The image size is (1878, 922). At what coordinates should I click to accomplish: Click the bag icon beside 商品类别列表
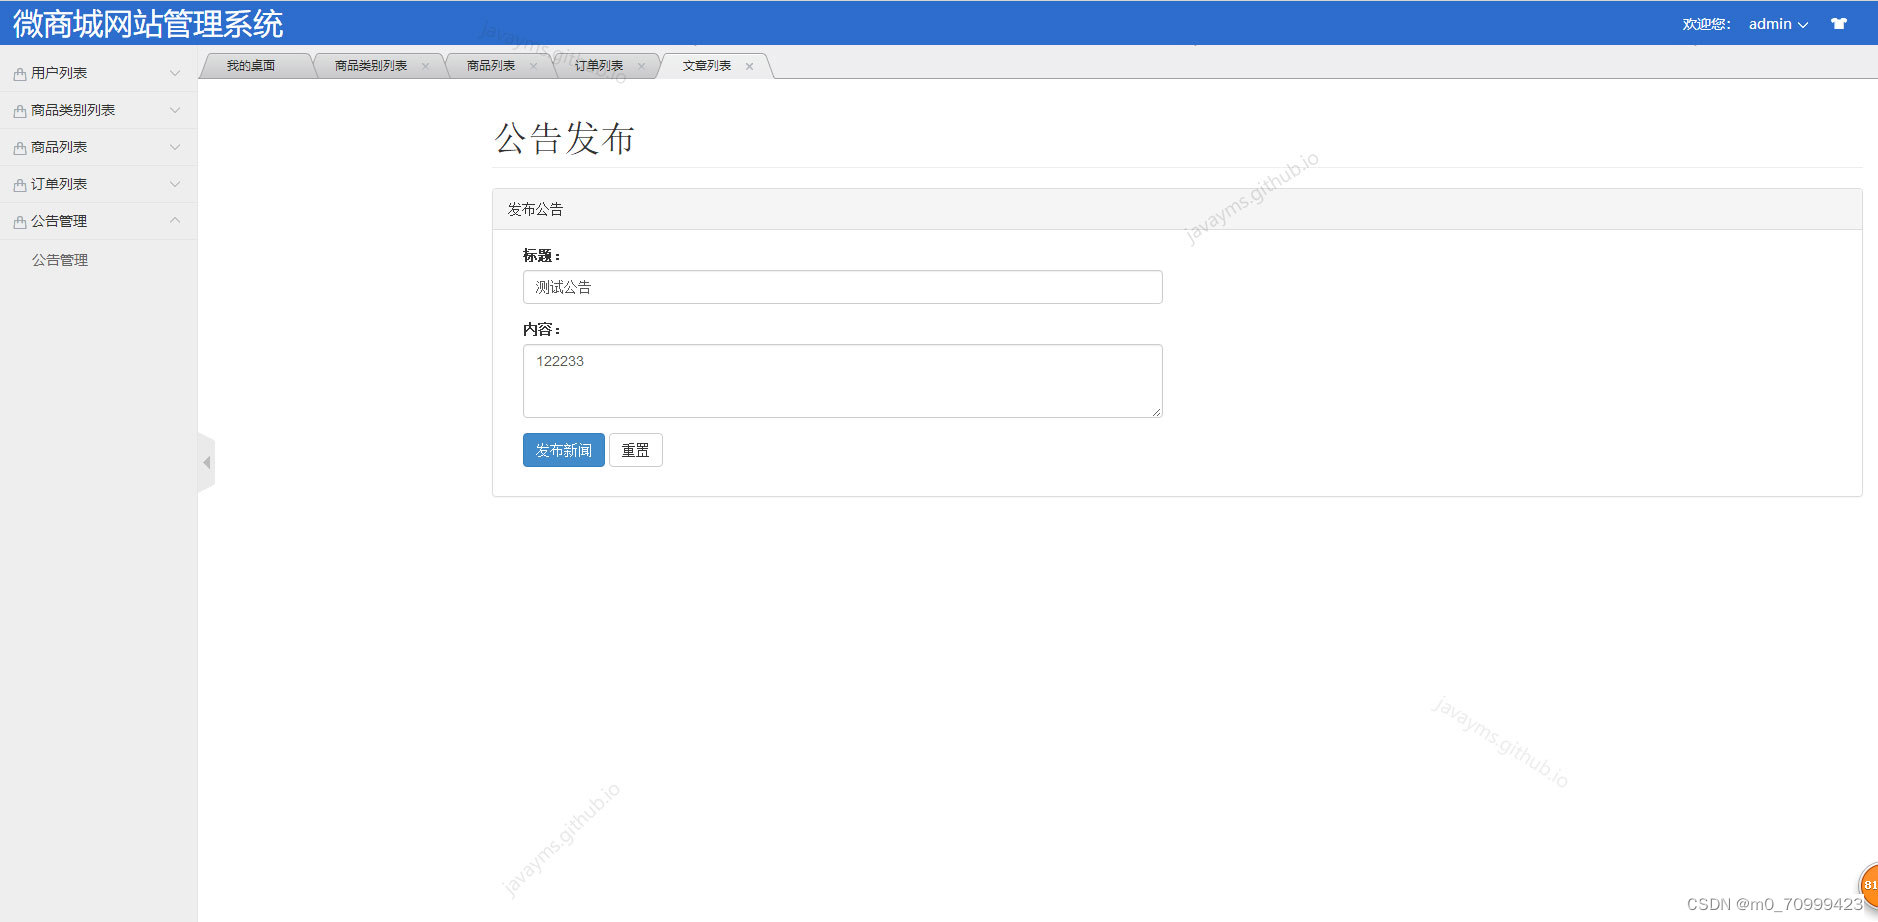click(18, 110)
